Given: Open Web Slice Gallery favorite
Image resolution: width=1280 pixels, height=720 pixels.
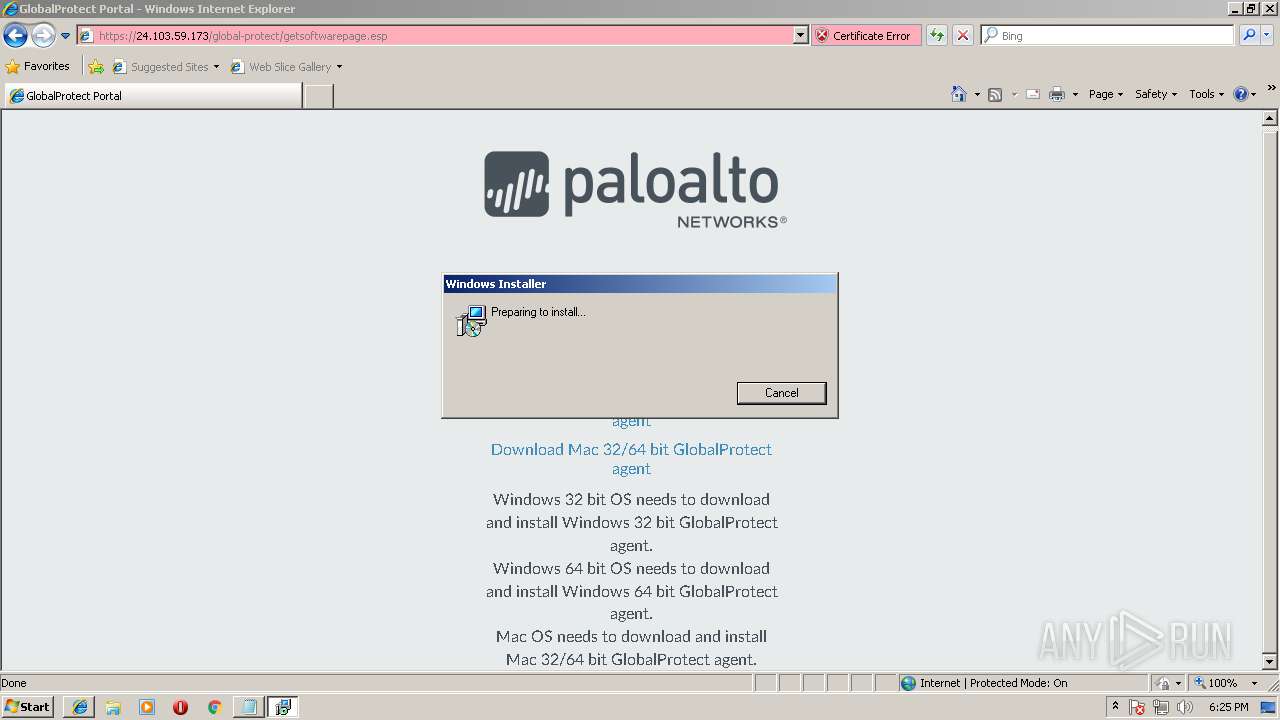Looking at the screenshot, I should [286, 67].
